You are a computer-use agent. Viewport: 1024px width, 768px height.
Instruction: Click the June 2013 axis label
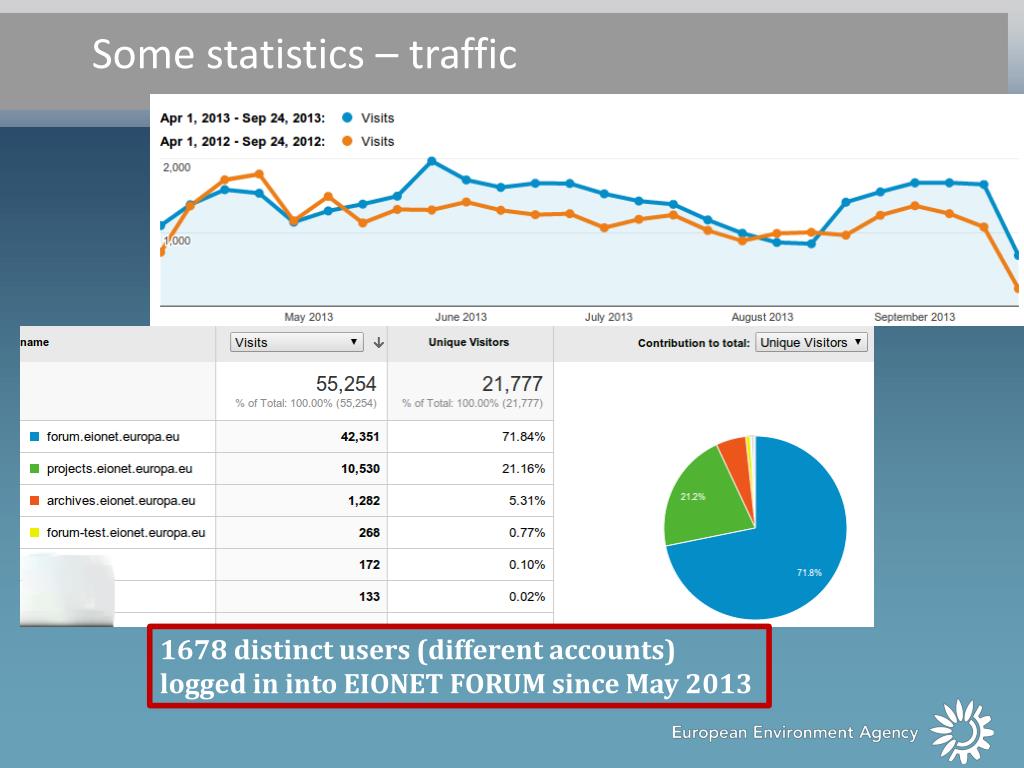pyautogui.click(x=461, y=317)
